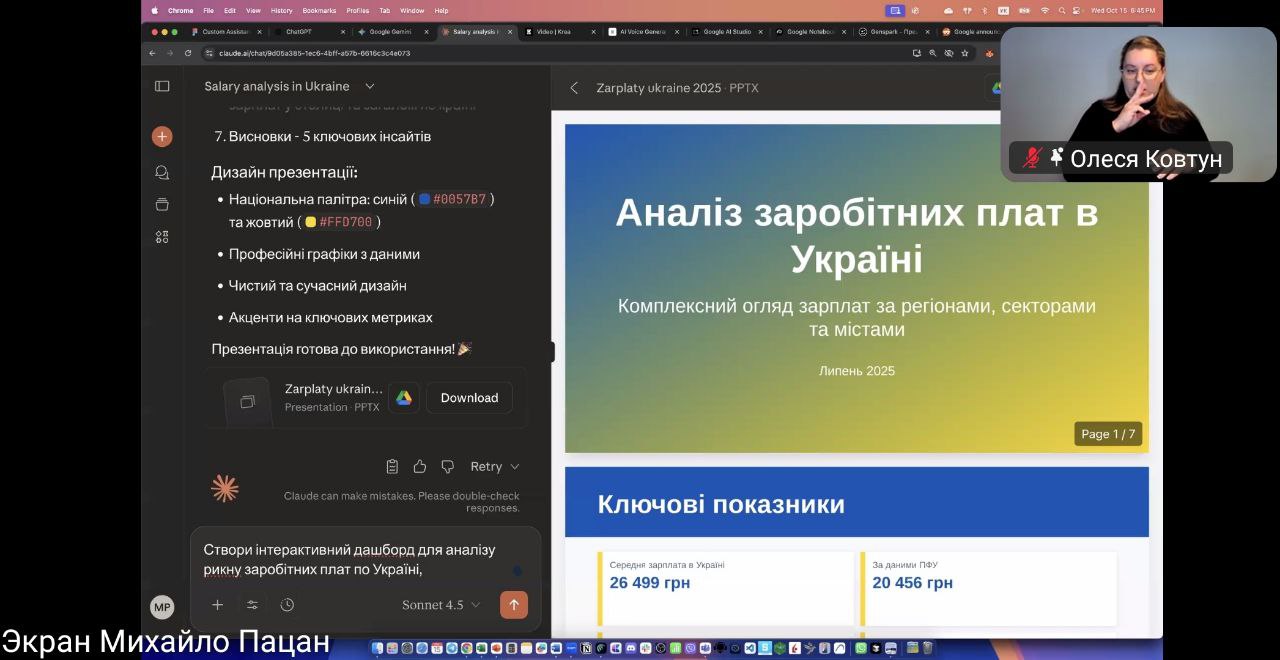Screen dimensions: 1280x660
Task: Click the attach plus icon in the message box
Action: pos(217,604)
